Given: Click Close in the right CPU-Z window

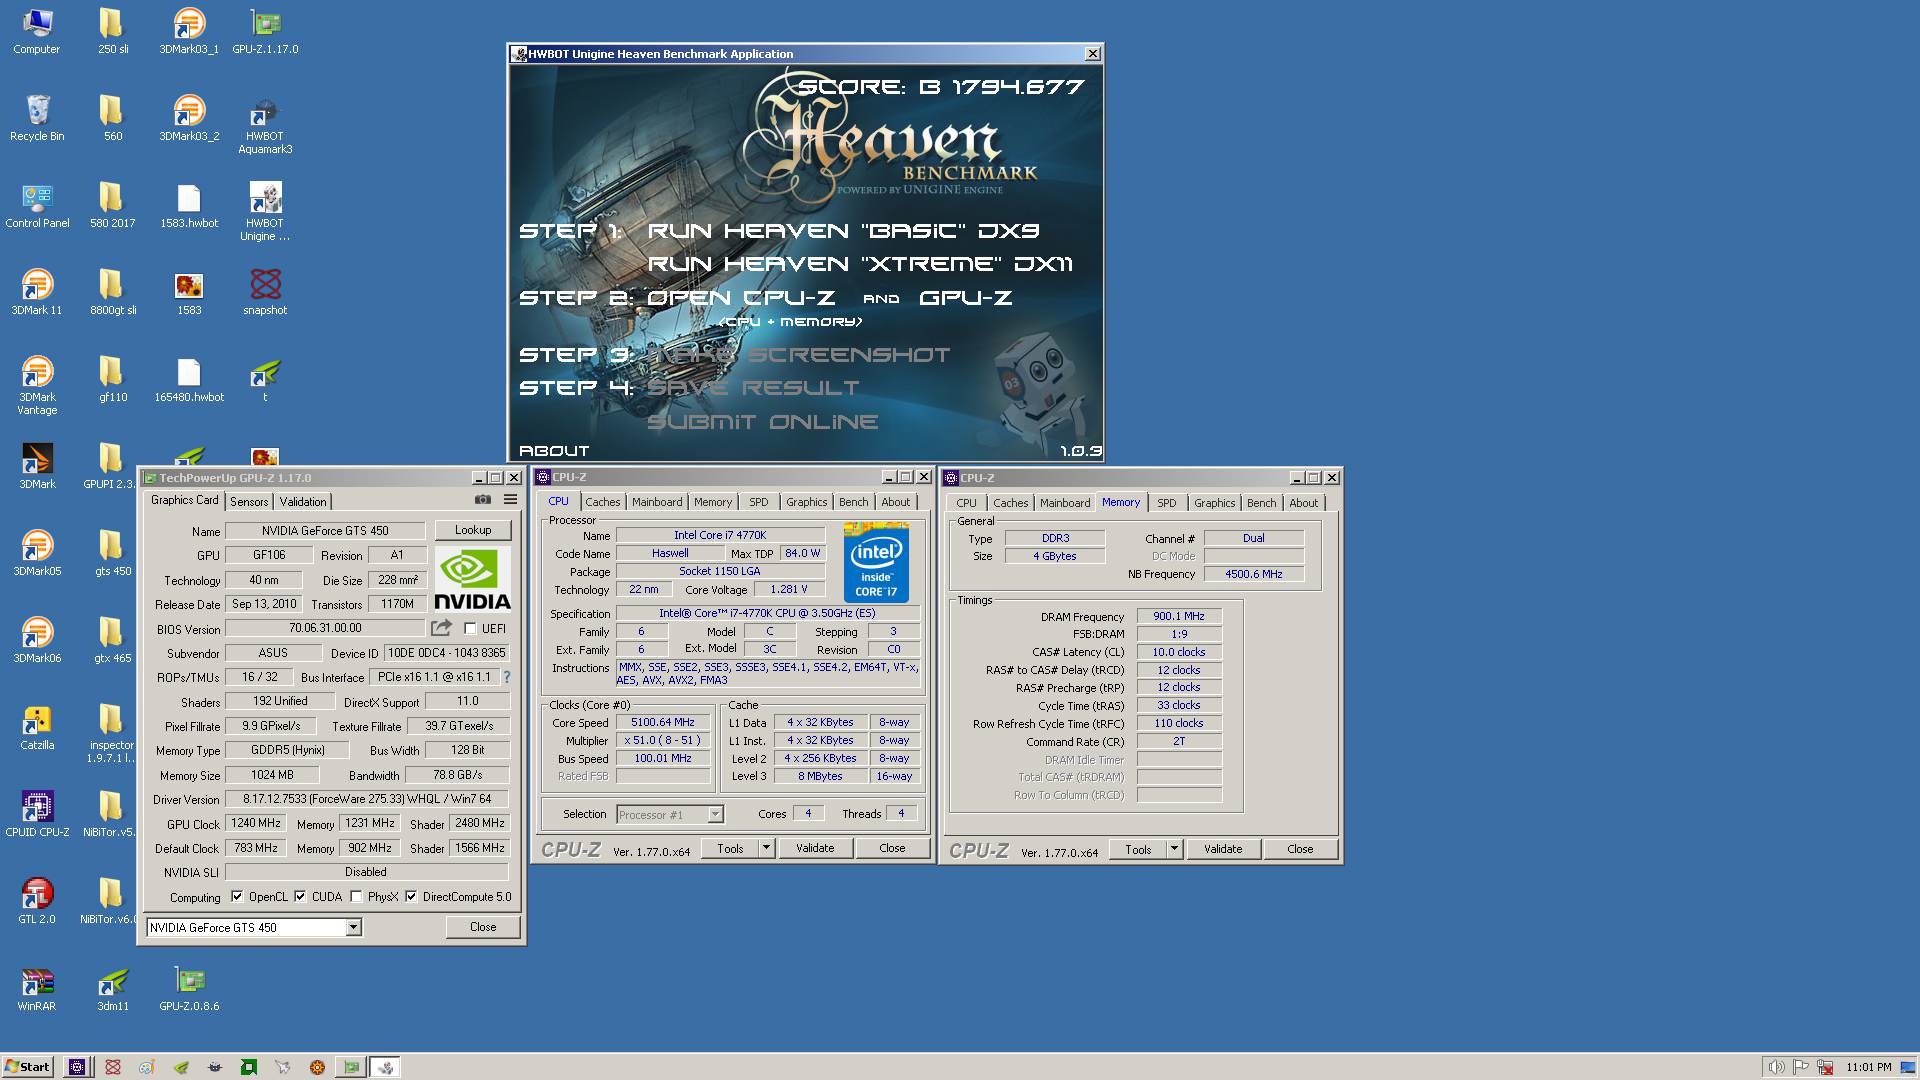Looking at the screenshot, I should coord(1300,849).
